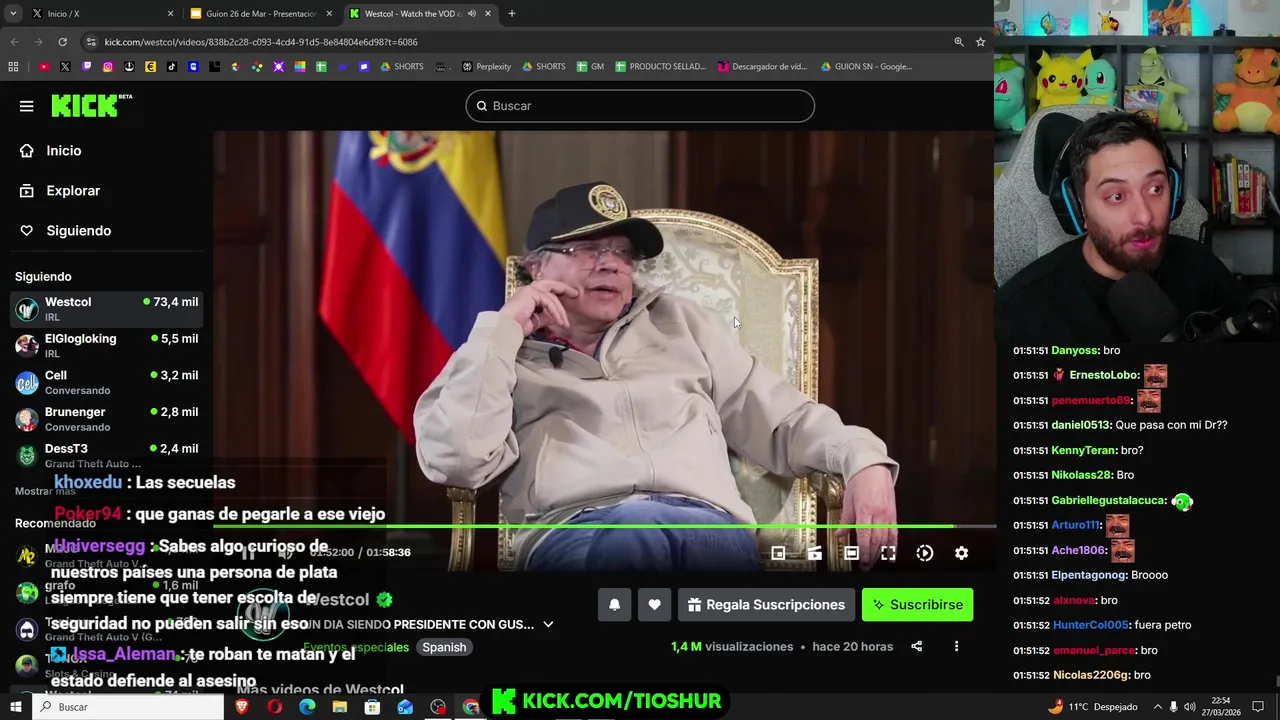The height and width of the screenshot is (720, 1280).
Task: Open the Perplexity bookmark
Action: (x=486, y=67)
